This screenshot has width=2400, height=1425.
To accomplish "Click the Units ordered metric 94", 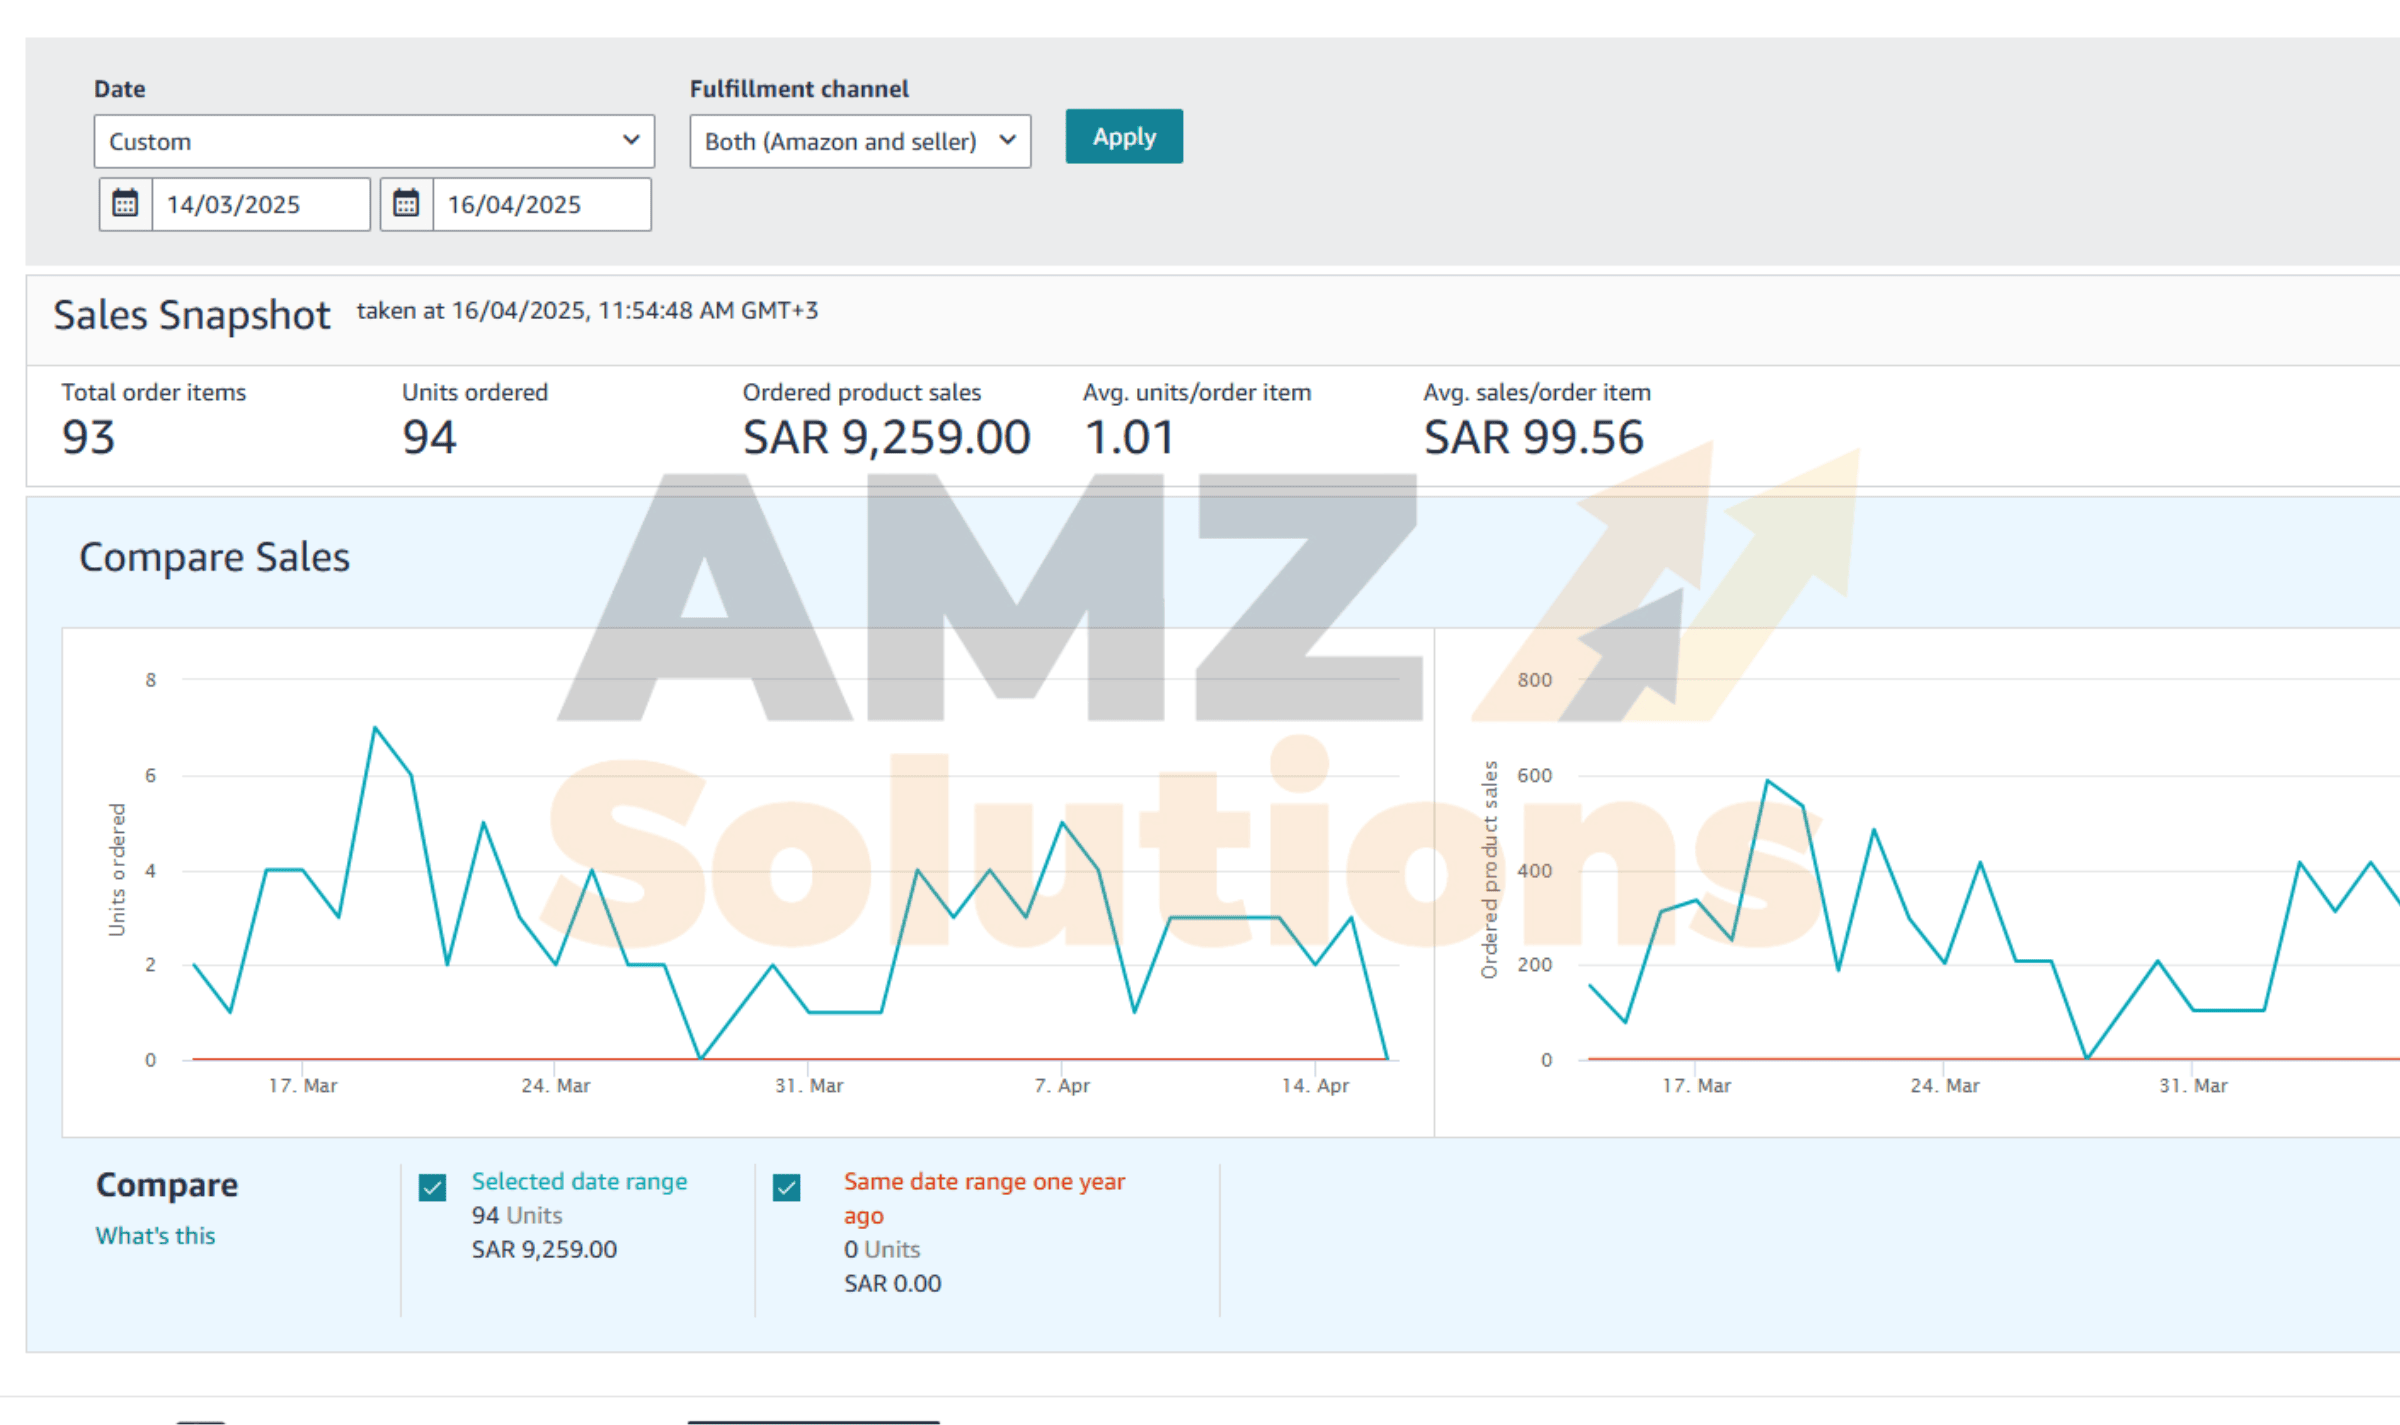I will (x=429, y=437).
